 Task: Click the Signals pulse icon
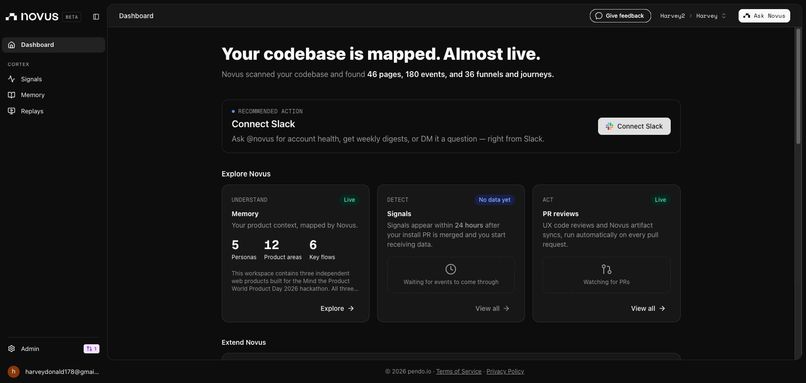[12, 79]
